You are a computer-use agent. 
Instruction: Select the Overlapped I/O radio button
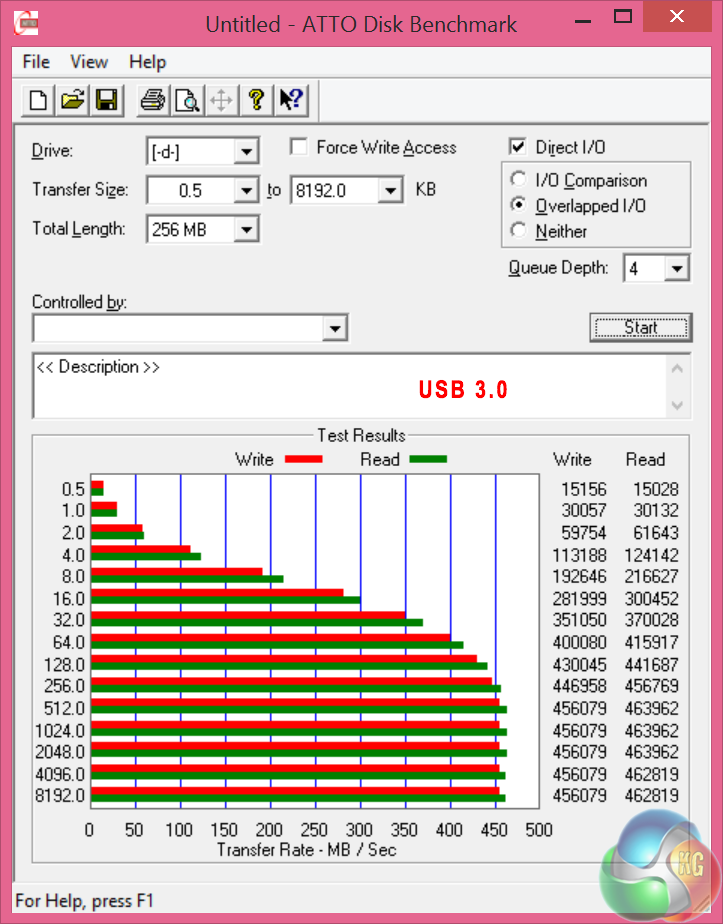[x=518, y=204]
